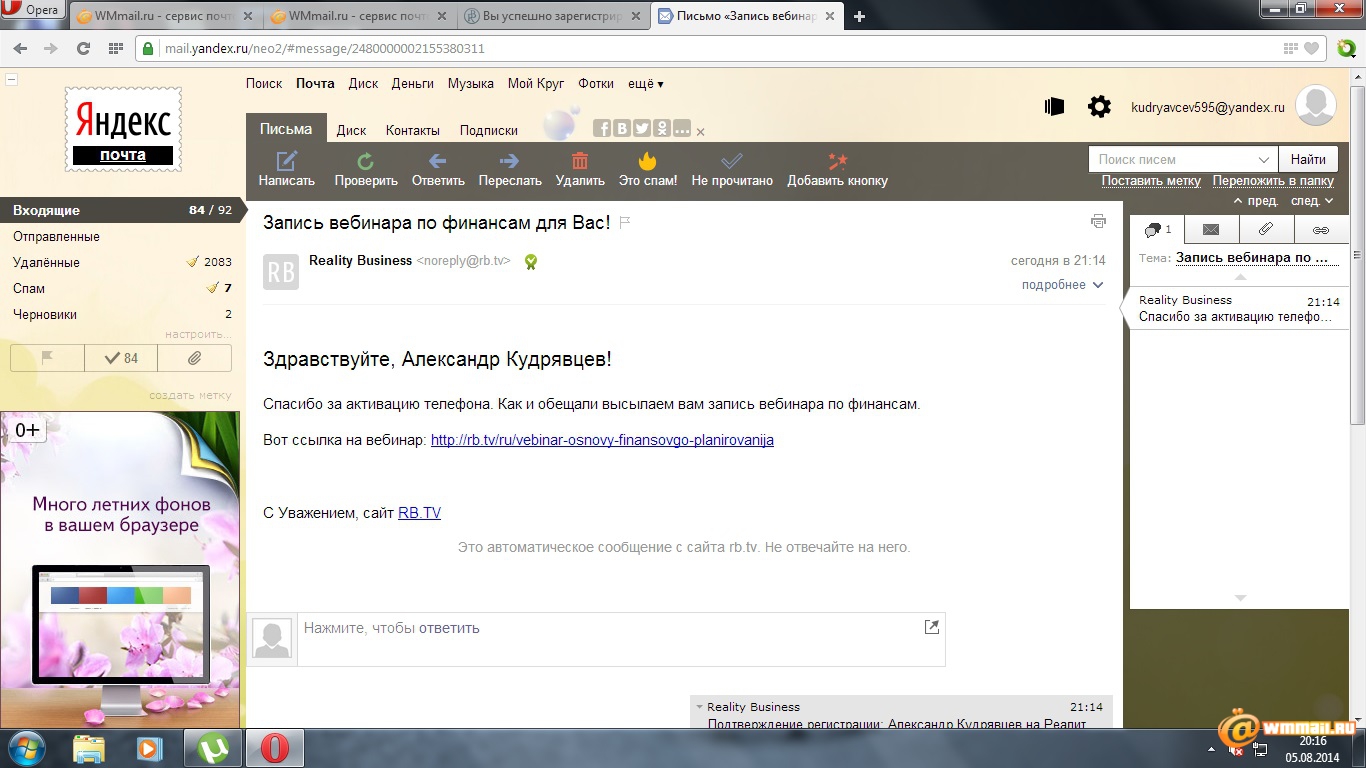Click the Ответить reply arrow
The height and width of the screenshot is (768, 1366).
437,160
